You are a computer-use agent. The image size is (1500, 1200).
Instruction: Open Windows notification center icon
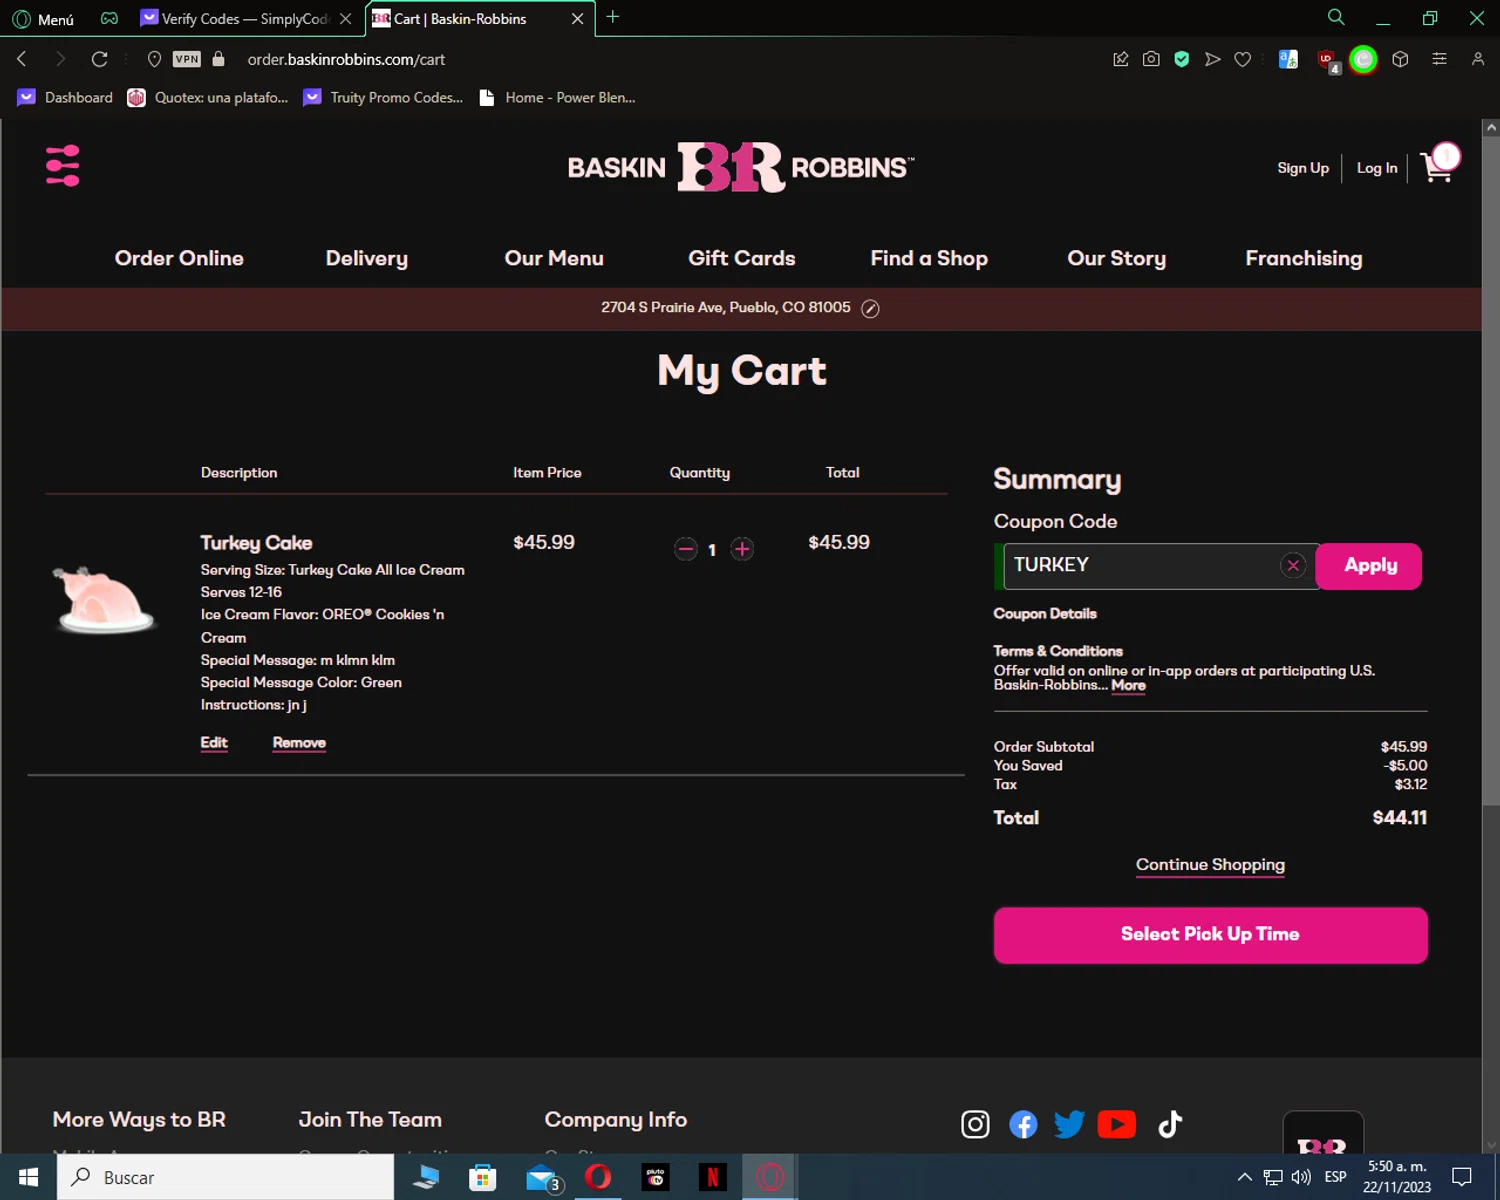point(1462,1177)
